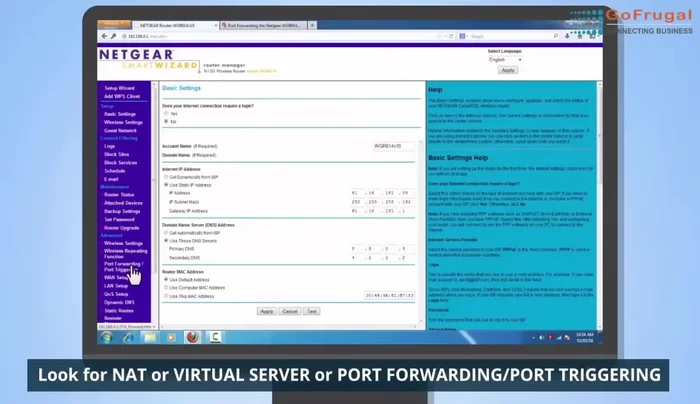Open E-mail in sidebar
This screenshot has height=404, width=700.
tap(111, 179)
